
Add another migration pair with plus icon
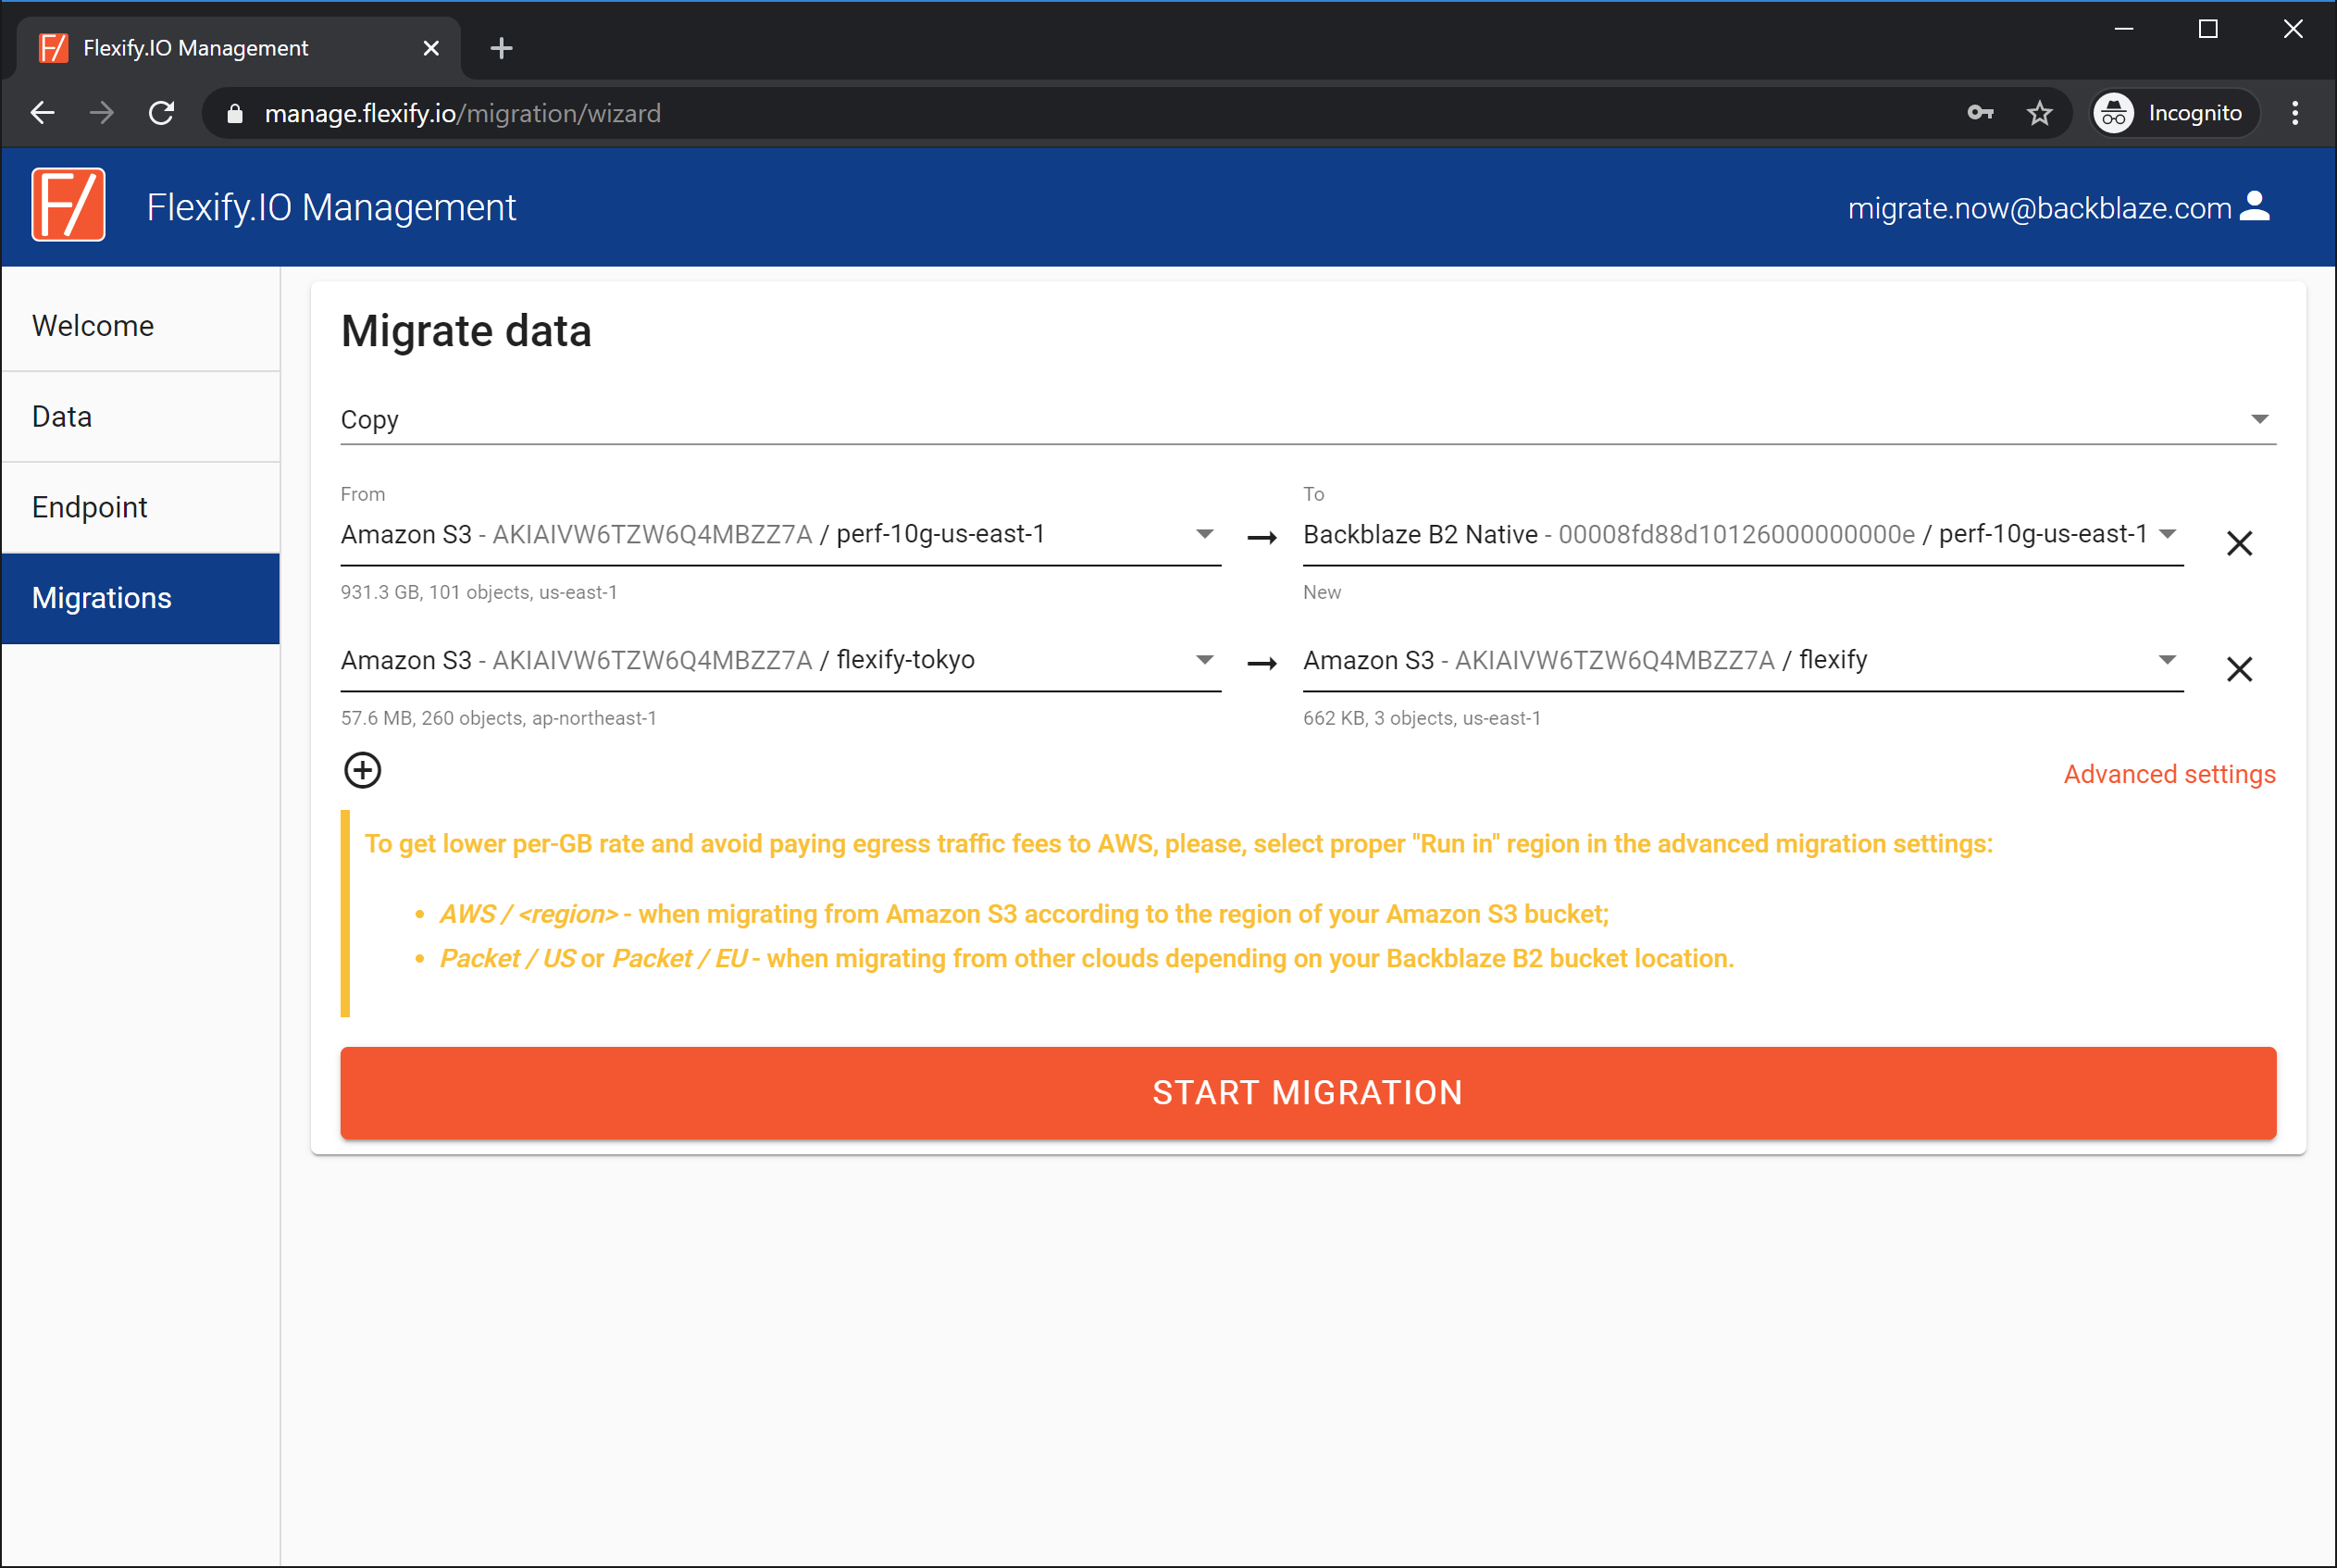[363, 770]
